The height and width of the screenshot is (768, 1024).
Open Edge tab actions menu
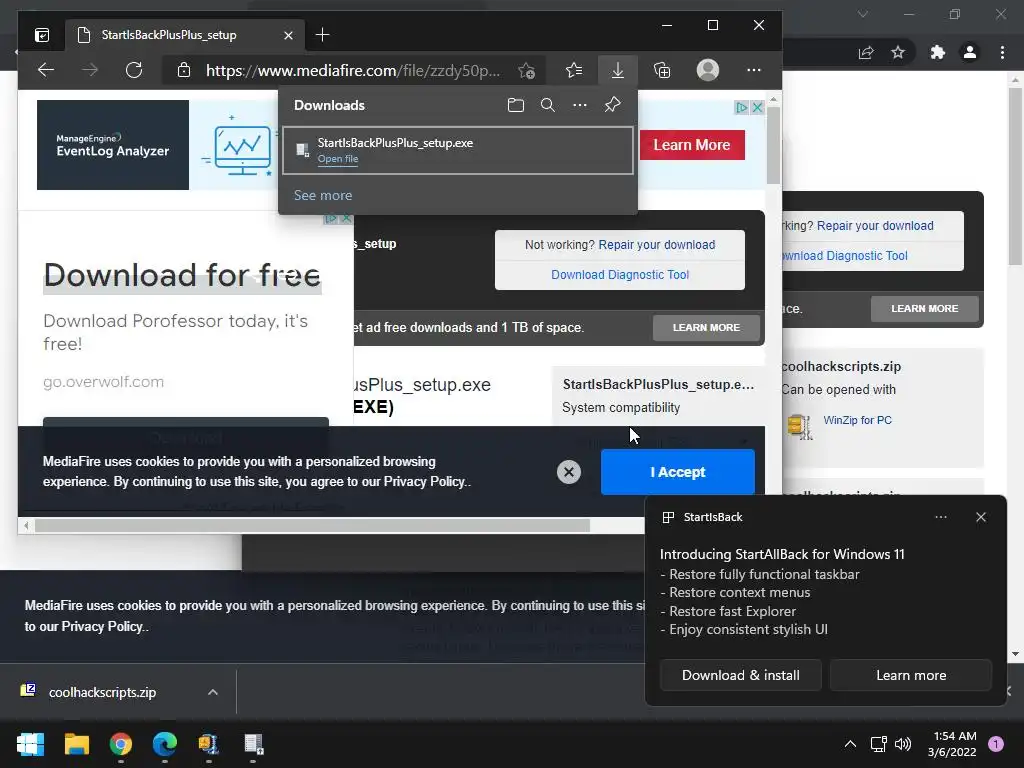tap(42, 35)
